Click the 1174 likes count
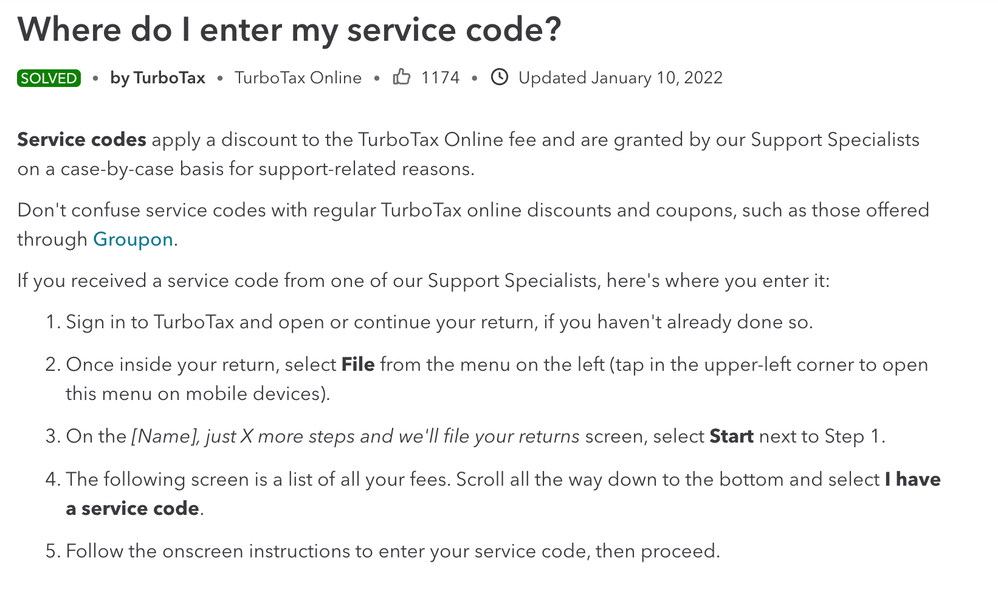998x597 pixels. point(440,78)
